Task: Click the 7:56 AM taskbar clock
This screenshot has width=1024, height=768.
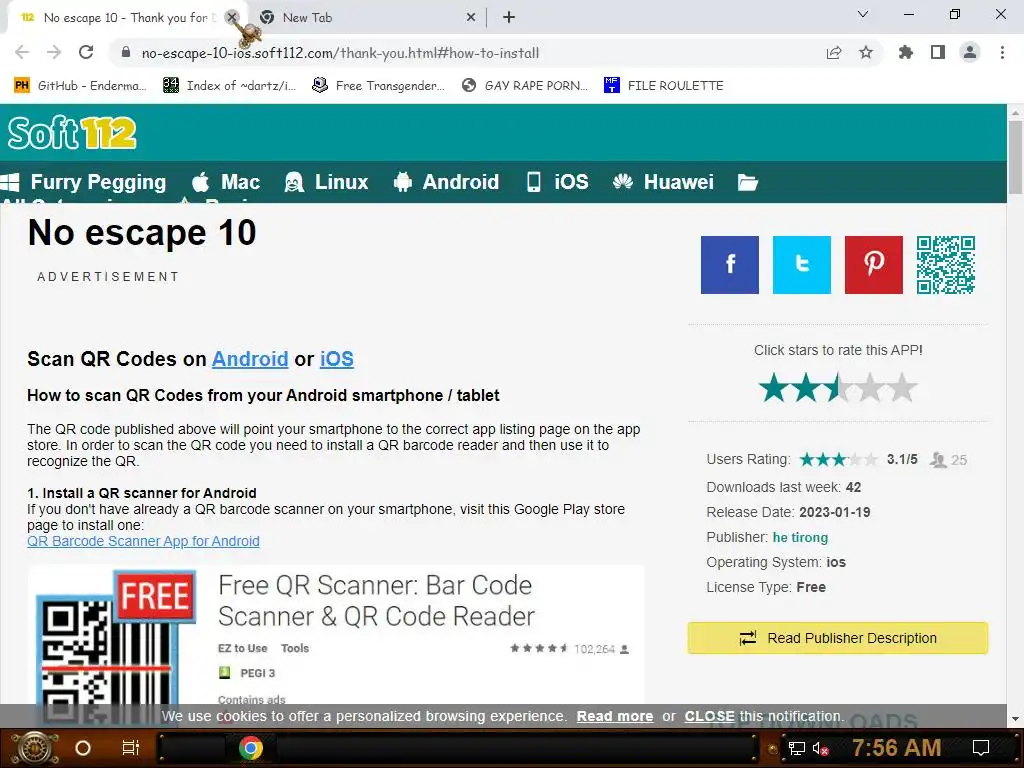Action: point(897,748)
